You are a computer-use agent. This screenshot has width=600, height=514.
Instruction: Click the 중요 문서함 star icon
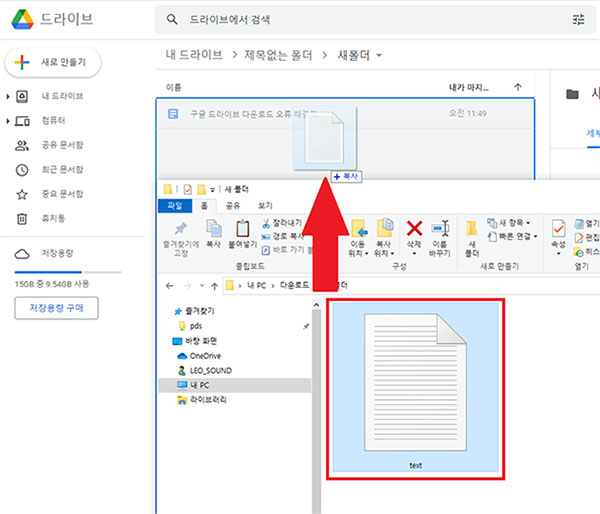22,194
